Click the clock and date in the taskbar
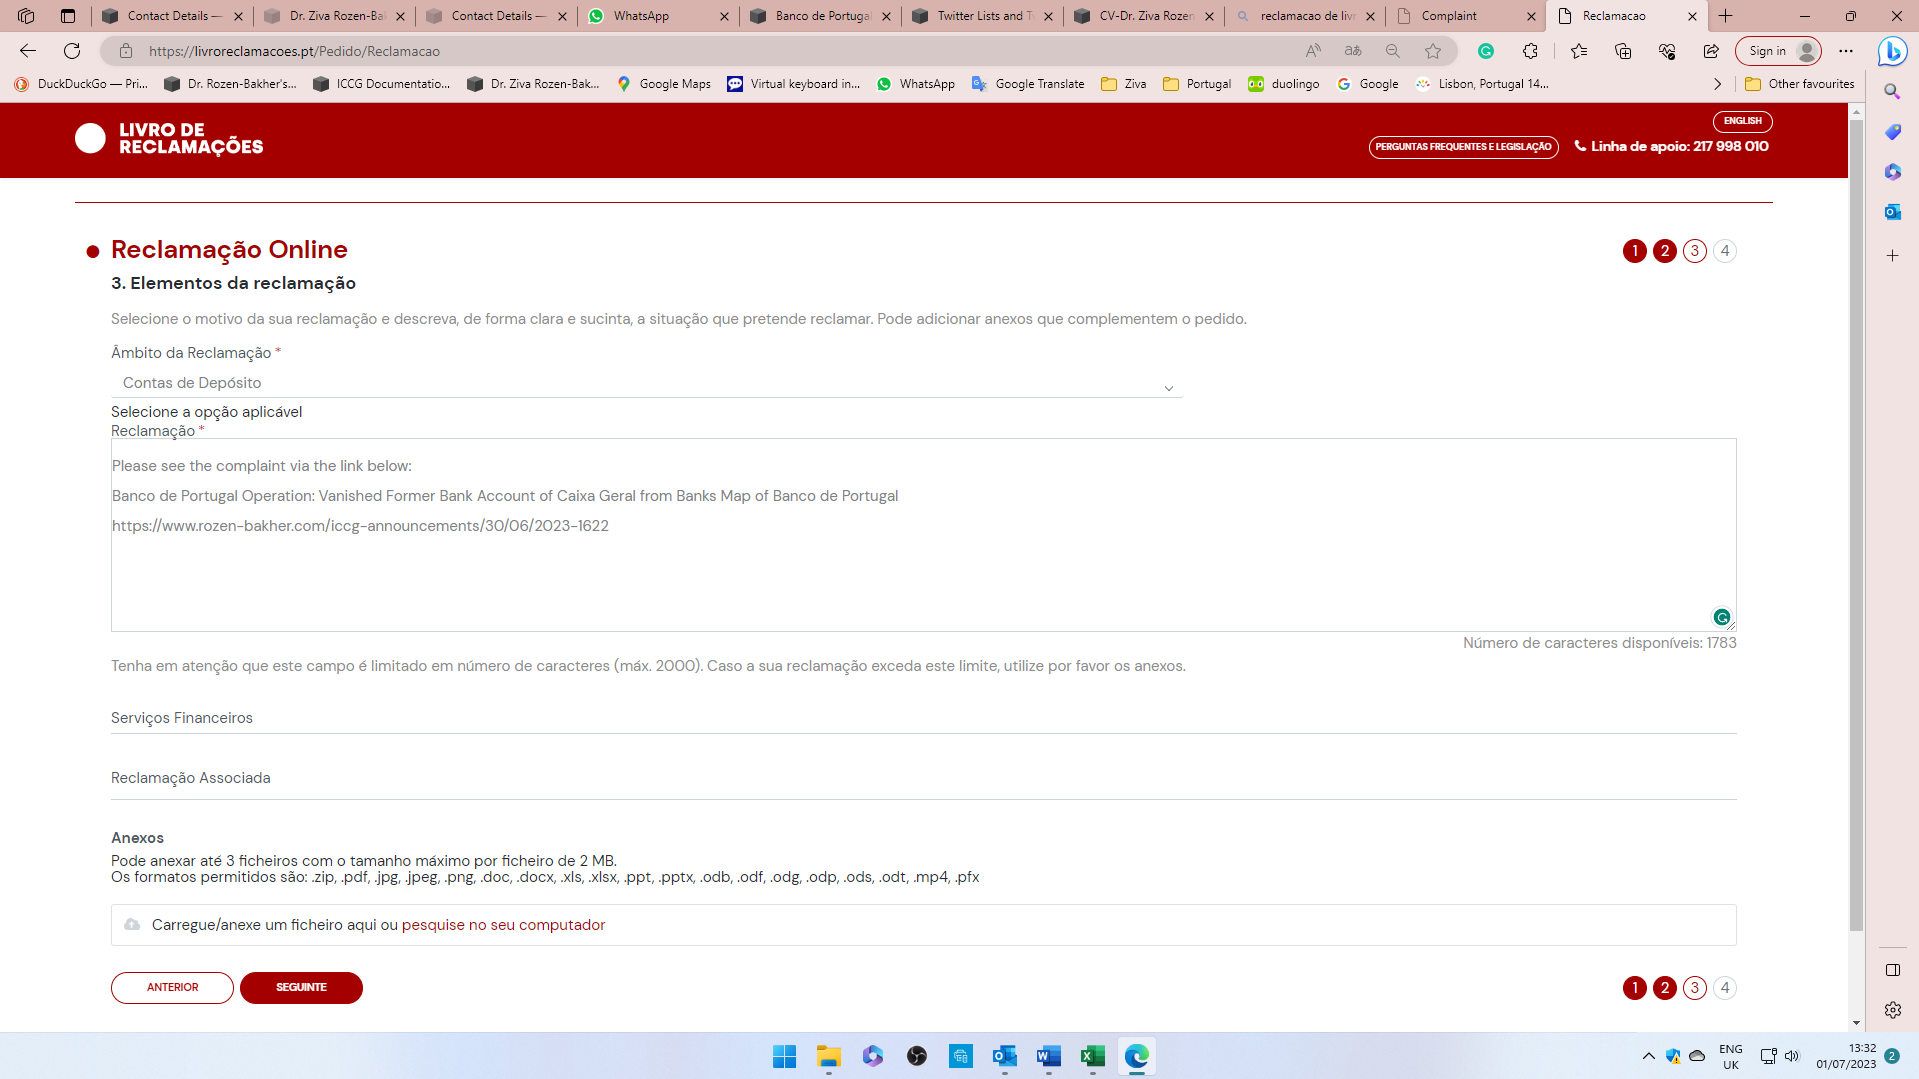The image size is (1919, 1079). tap(1846, 1056)
